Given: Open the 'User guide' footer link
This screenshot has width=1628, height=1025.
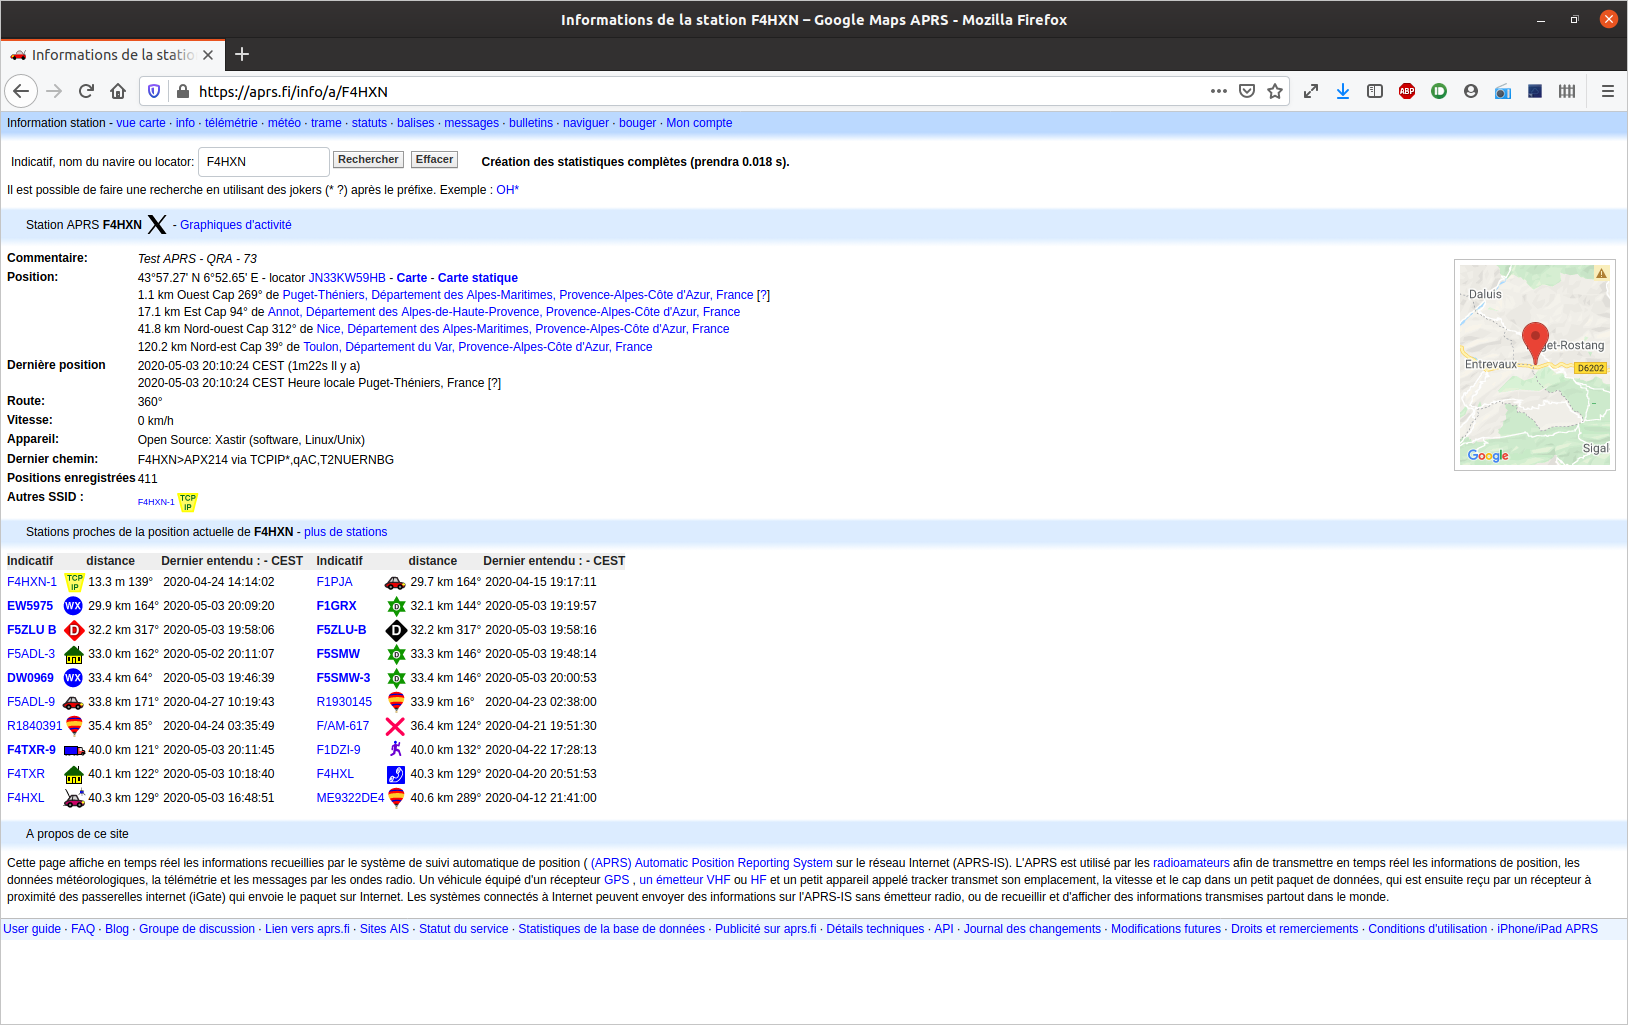Looking at the screenshot, I should [32, 929].
